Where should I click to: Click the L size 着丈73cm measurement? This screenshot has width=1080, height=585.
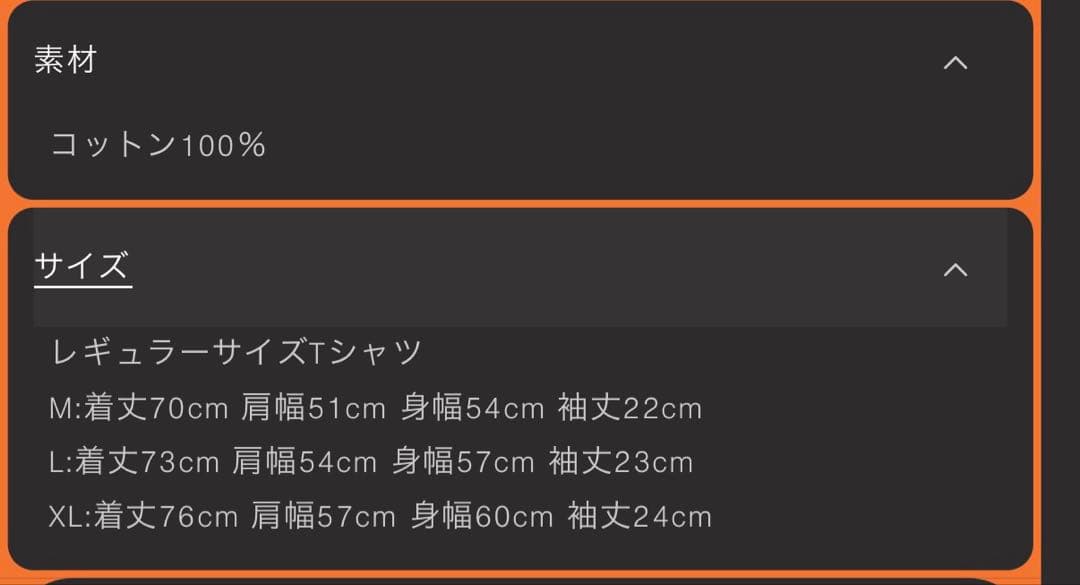point(148,462)
